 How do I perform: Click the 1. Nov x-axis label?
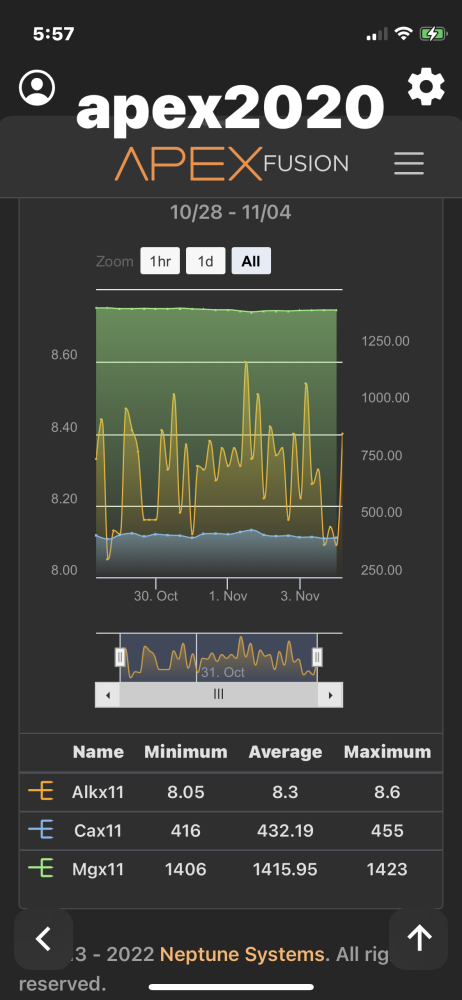tap(227, 596)
